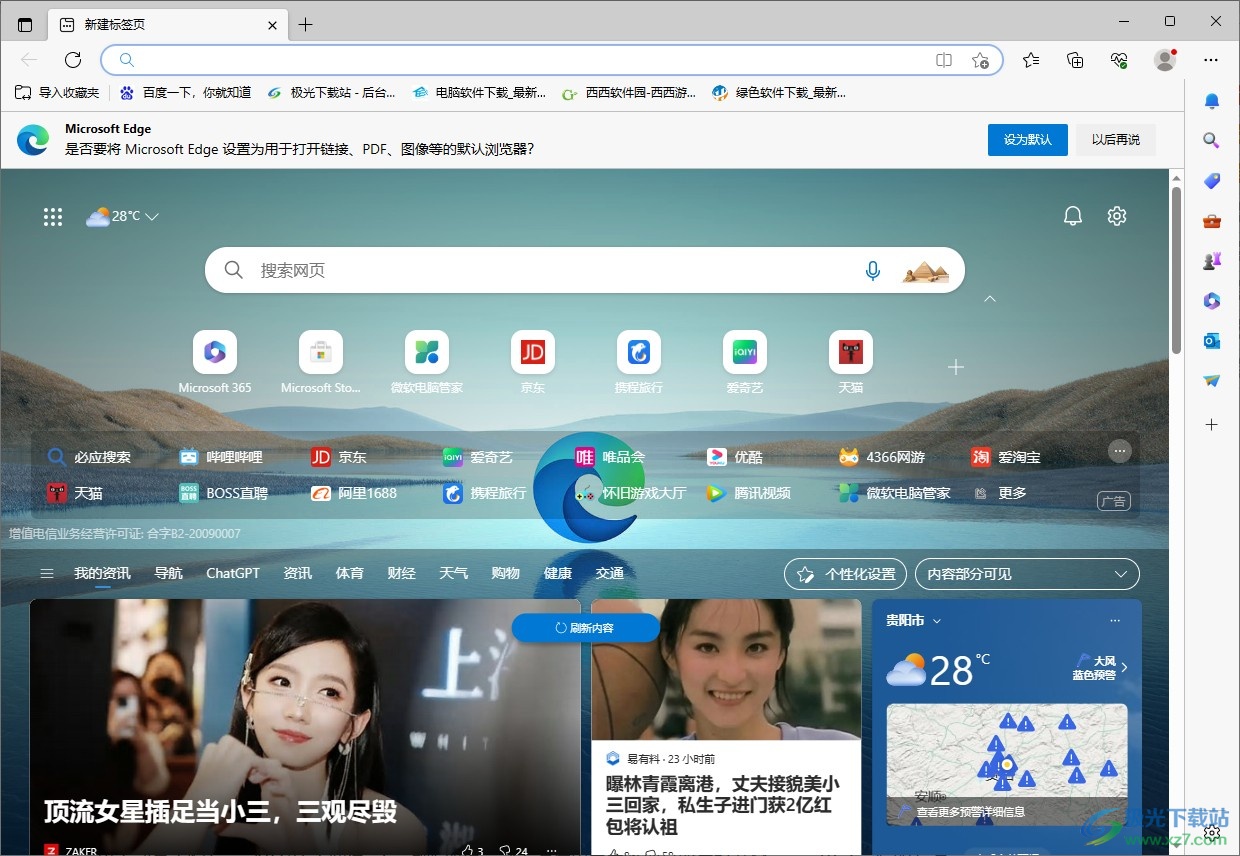
Task: Open sidebar tools briefcase icon
Action: coord(1212,221)
